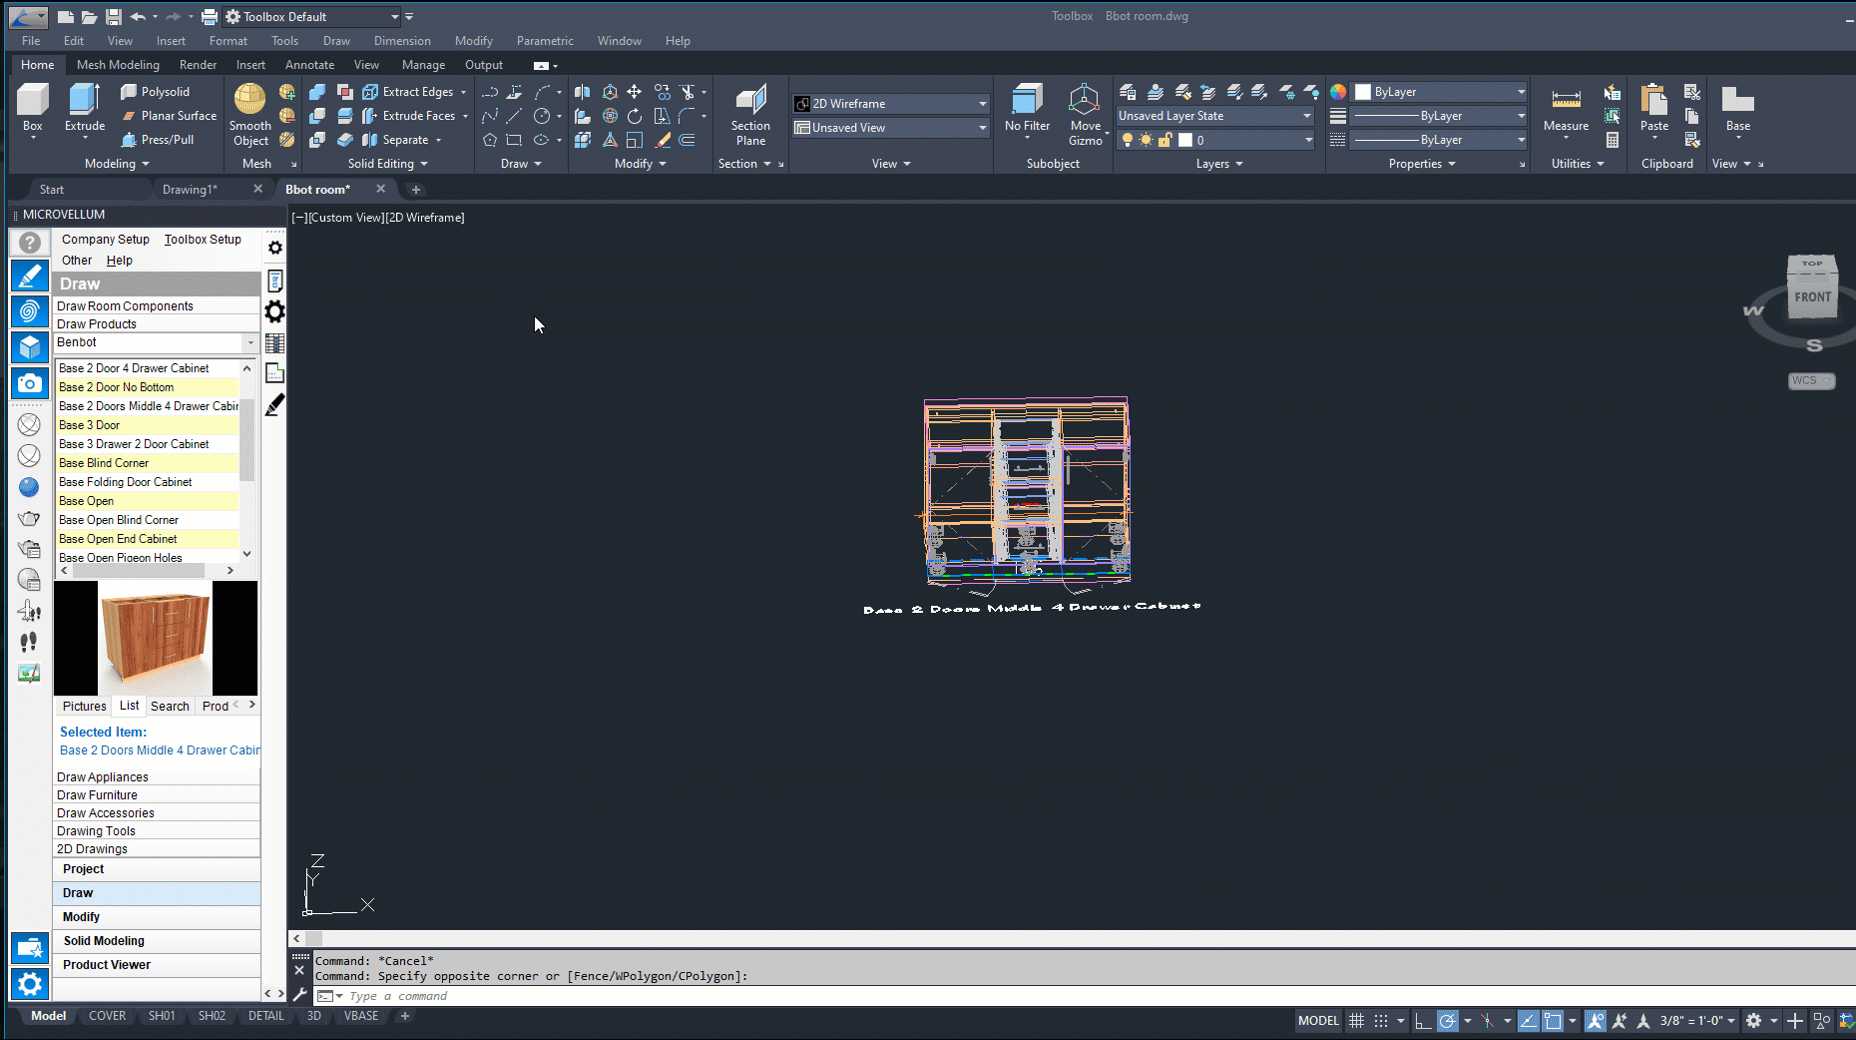Viewport: 1856px width, 1040px height.
Task: Toggle grid display in status bar
Action: point(1356,1021)
